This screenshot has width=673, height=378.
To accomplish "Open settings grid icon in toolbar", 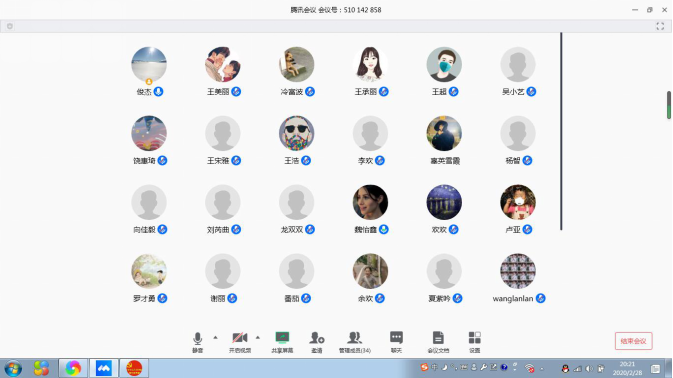I will pyautogui.click(x=474, y=342).
